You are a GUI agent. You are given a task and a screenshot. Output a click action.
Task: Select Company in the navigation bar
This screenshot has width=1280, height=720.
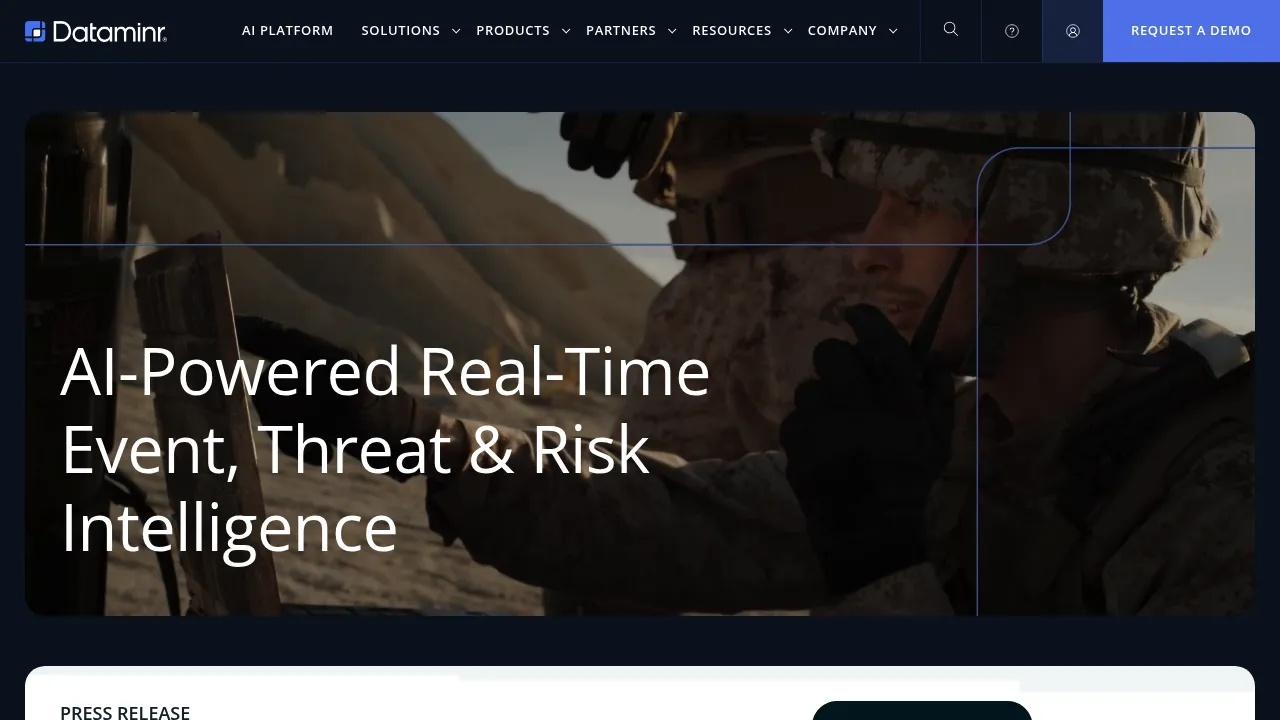(x=842, y=31)
